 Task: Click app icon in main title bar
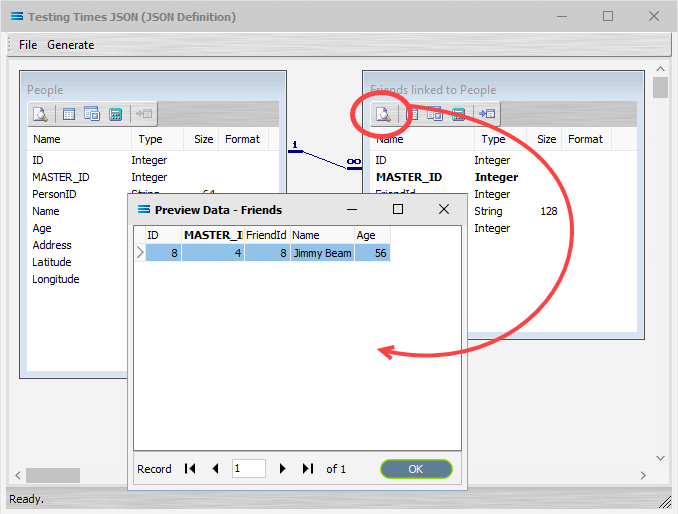17,16
